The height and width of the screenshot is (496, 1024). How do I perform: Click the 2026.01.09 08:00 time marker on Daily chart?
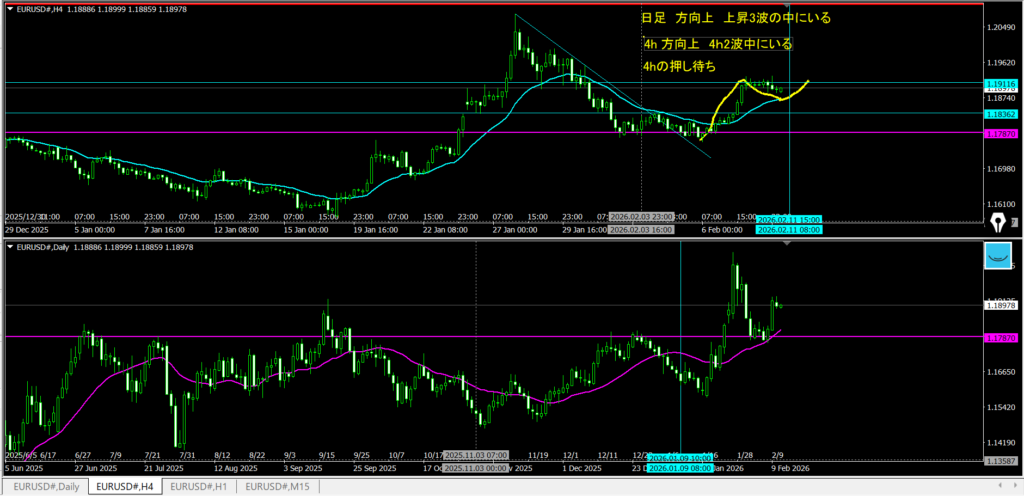click(x=680, y=467)
